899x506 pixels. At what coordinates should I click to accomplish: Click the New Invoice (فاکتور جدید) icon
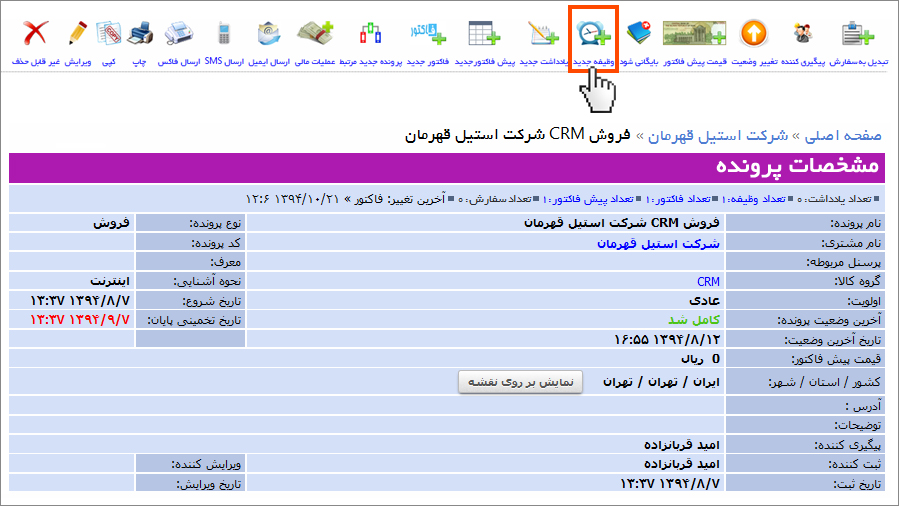pyautogui.click(x=428, y=33)
